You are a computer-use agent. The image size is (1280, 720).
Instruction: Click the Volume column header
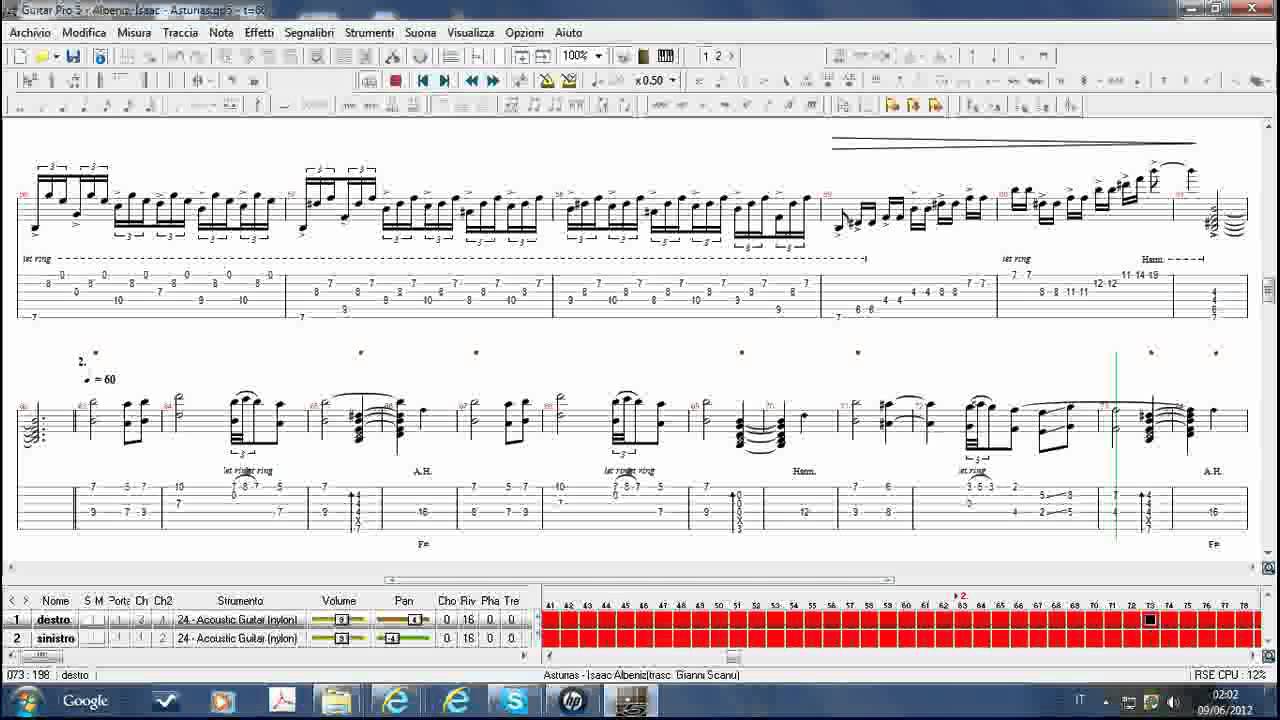coord(339,601)
